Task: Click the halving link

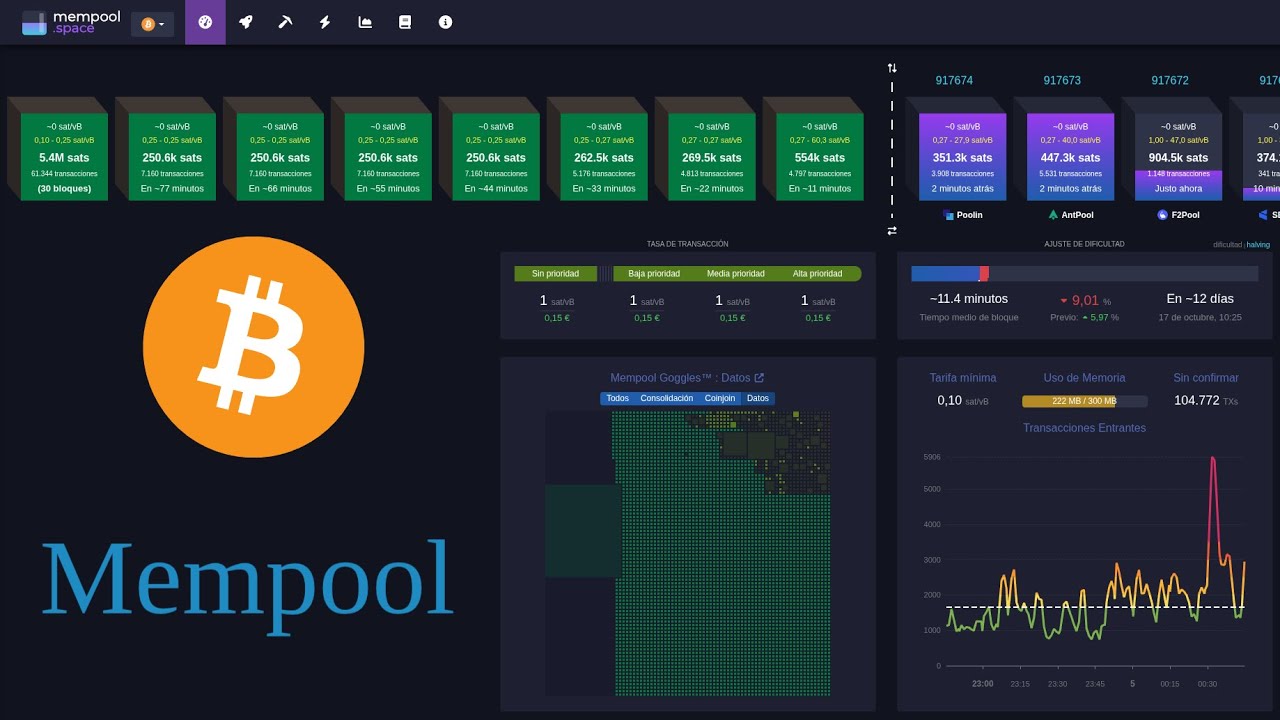Action: [1258, 244]
